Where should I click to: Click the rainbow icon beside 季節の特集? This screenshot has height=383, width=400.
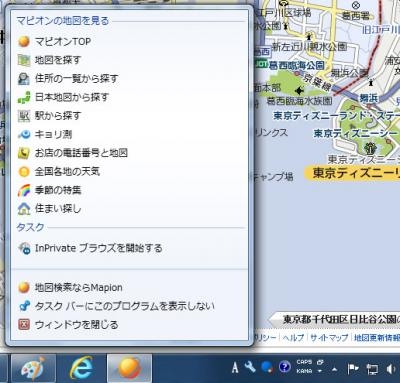coord(24,190)
